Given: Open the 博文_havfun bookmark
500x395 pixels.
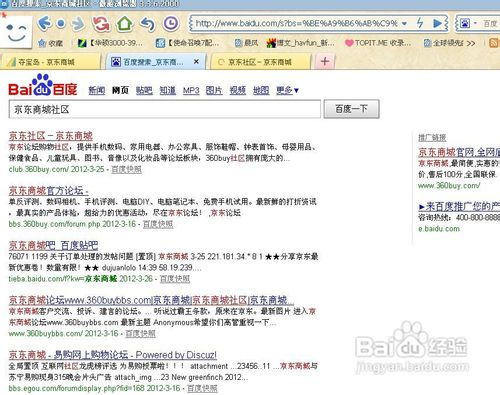Looking at the screenshot, I should click(x=300, y=43).
